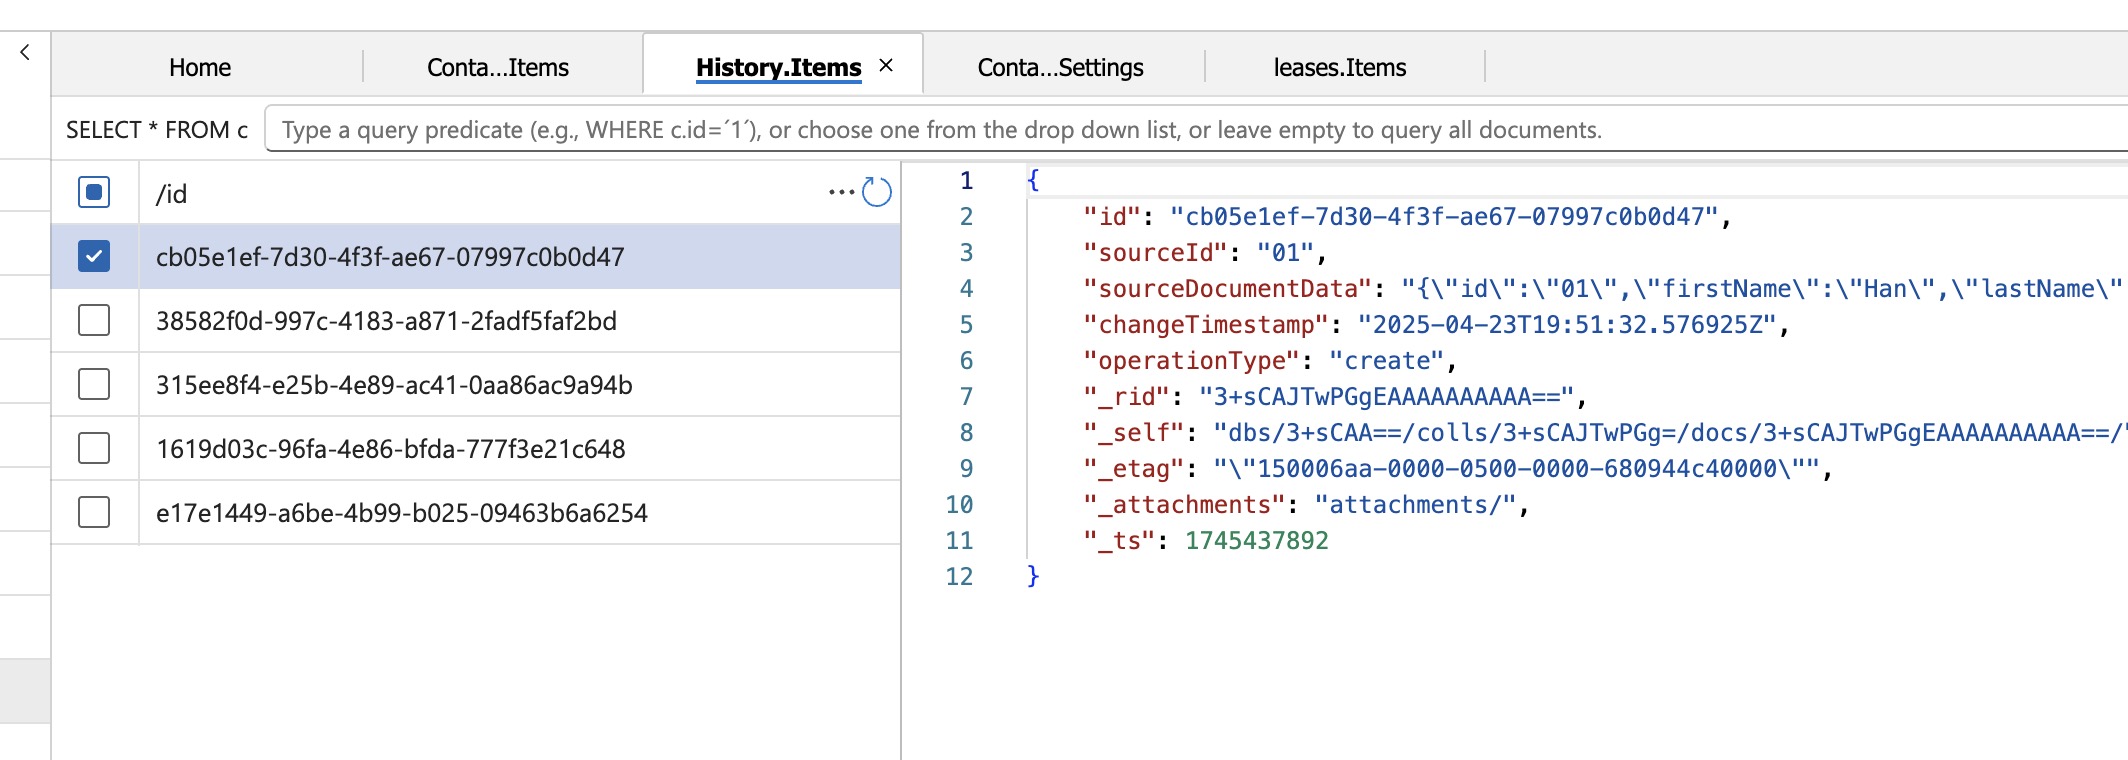2128x760 pixels.
Task: Check the box for 38582f0d document
Action: point(94,320)
